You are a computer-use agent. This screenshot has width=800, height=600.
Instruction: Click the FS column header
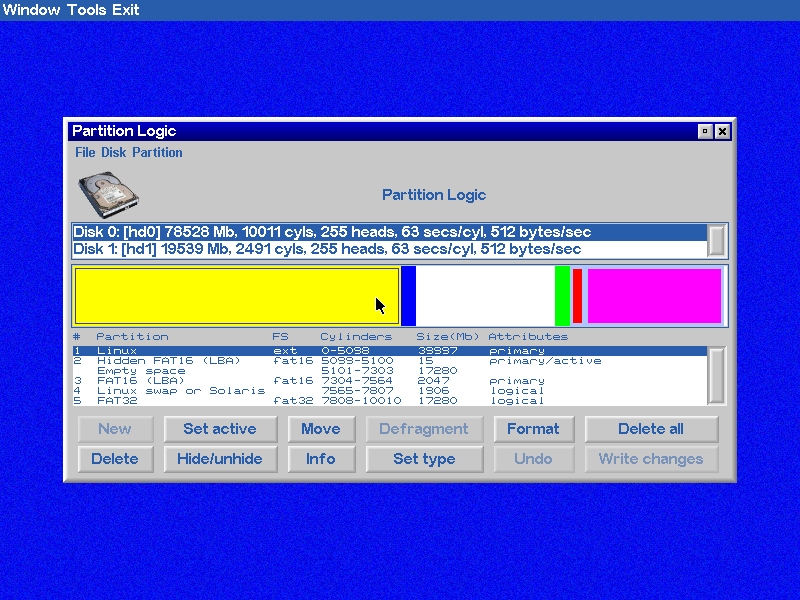point(281,337)
